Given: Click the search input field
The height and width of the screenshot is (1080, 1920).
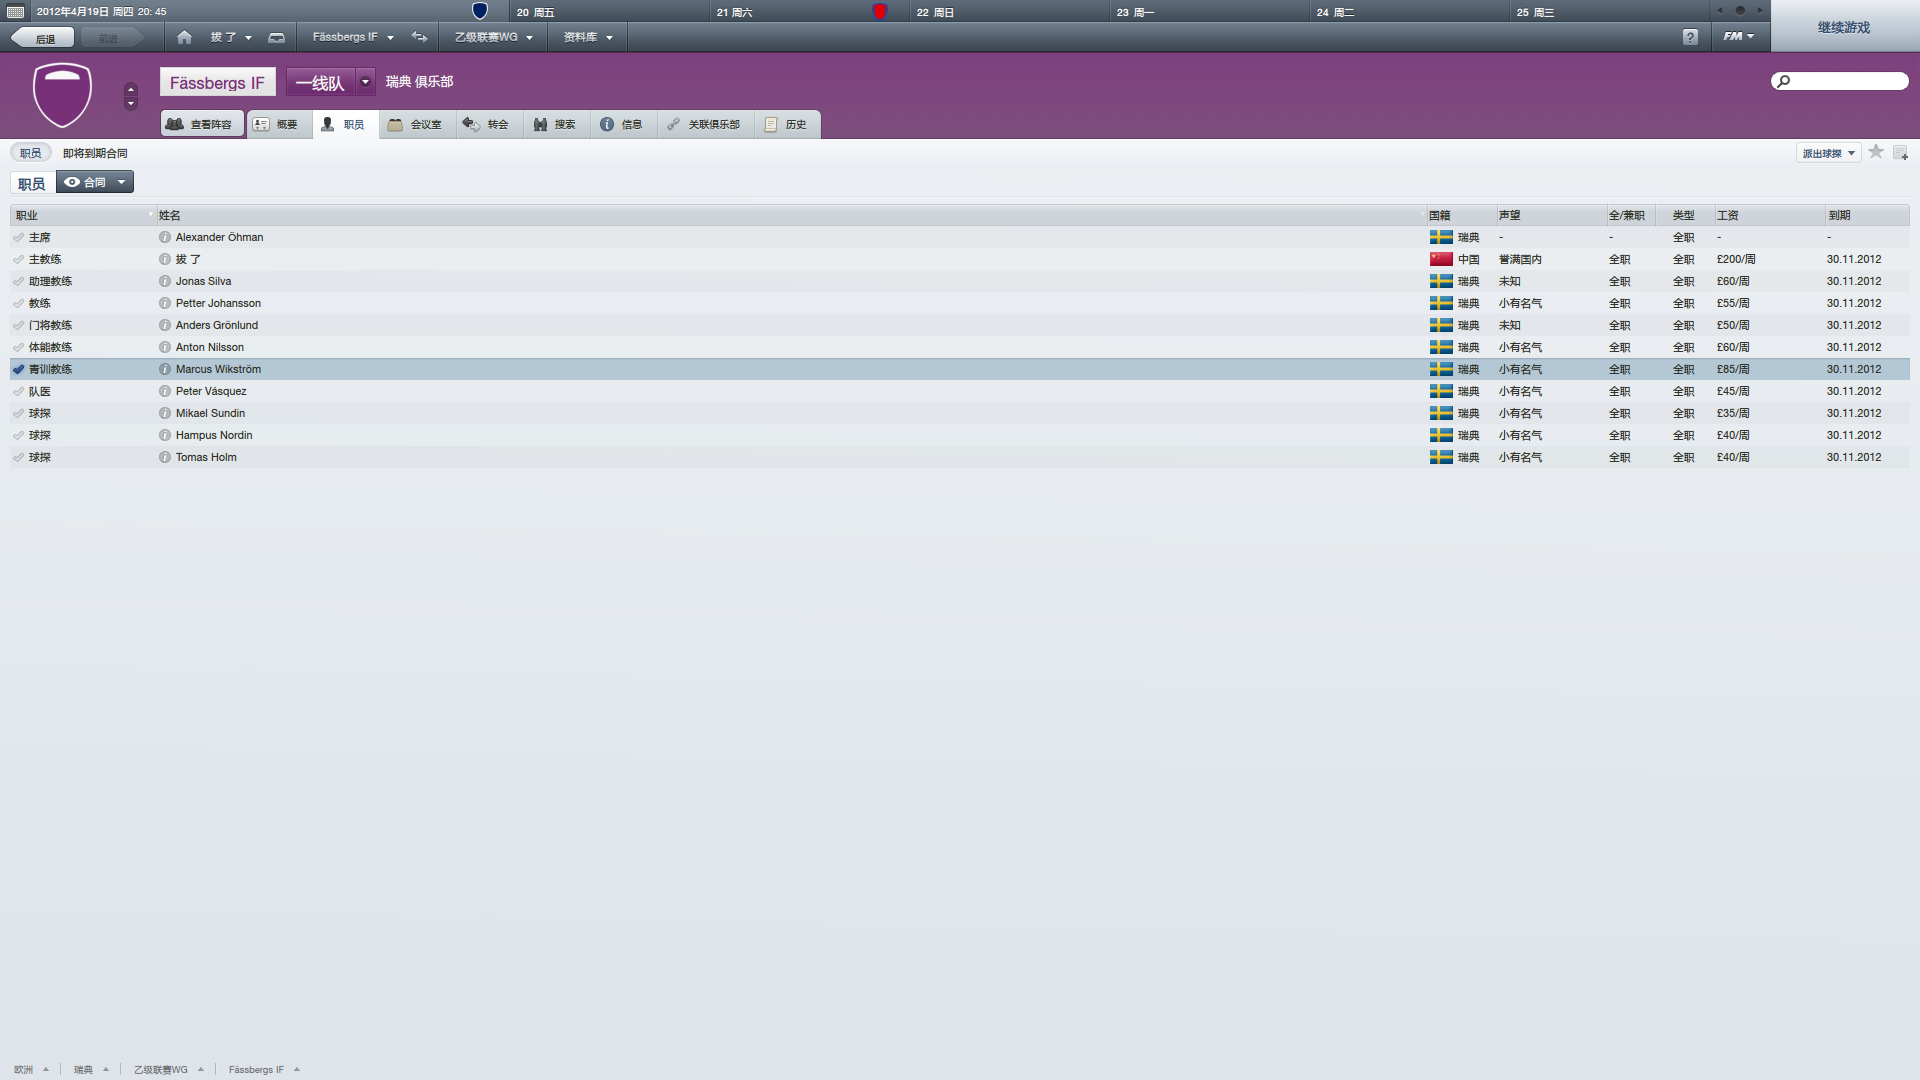Looking at the screenshot, I should [x=1840, y=81].
